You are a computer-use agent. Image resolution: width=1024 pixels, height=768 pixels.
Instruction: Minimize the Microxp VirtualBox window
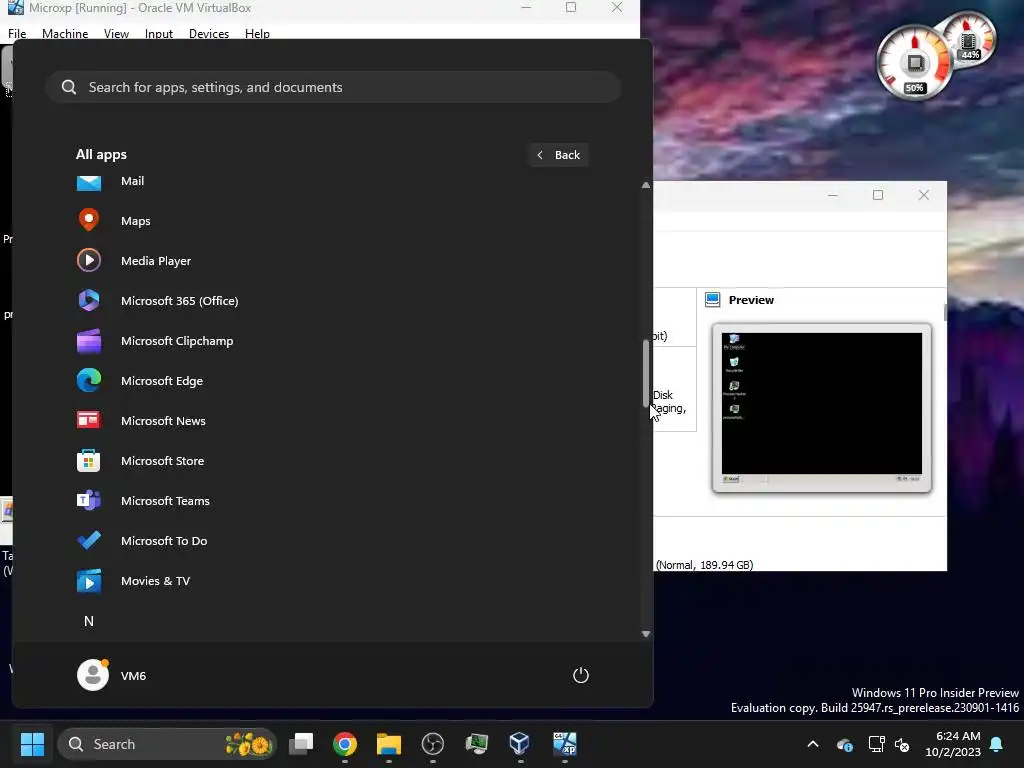point(526,7)
